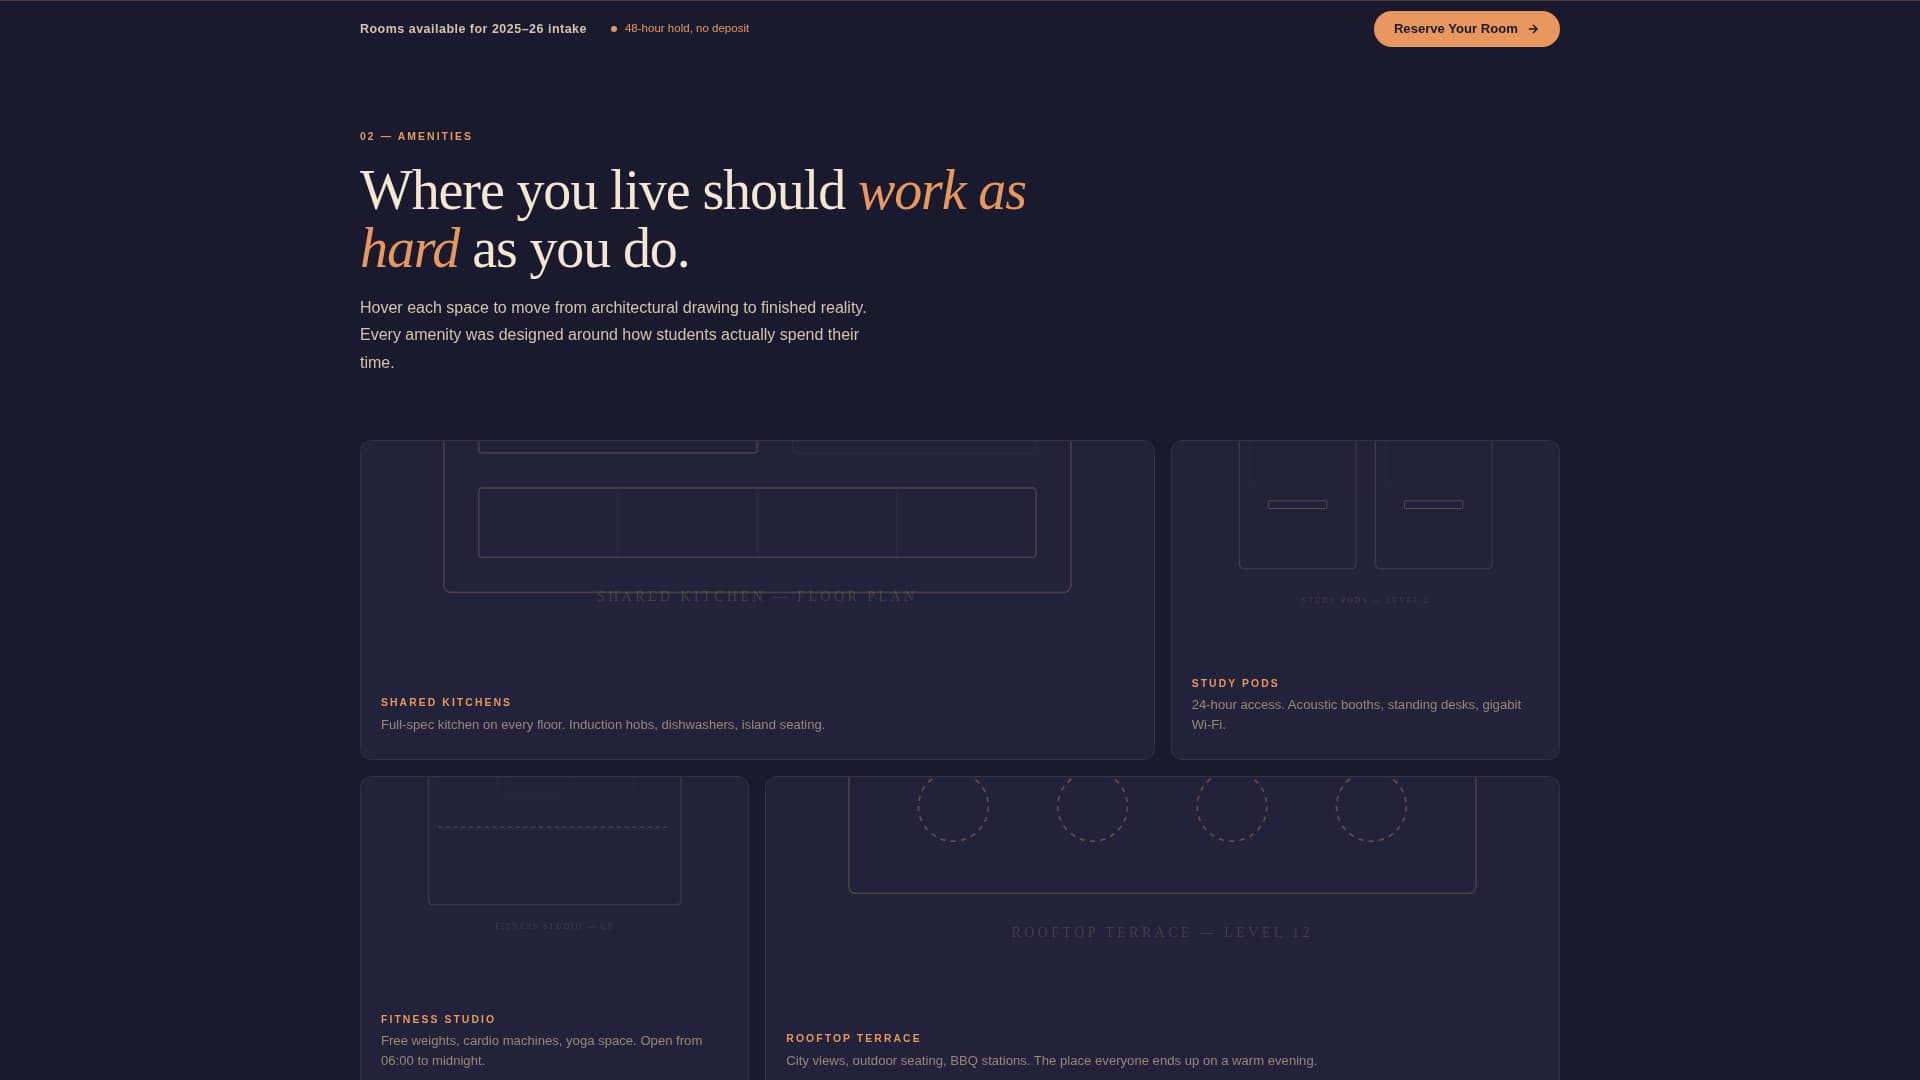Image resolution: width=1920 pixels, height=1080 pixels.
Task: Click the study pods blueprint illustration
Action: click(1365, 505)
